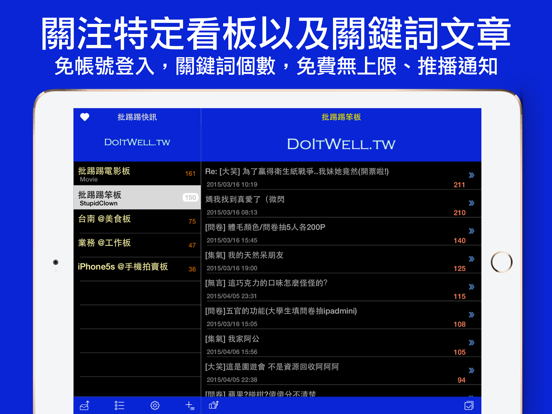The image size is (552, 414).
Task: Select 業務 @工作板 entry
Action: pyautogui.click(x=137, y=245)
